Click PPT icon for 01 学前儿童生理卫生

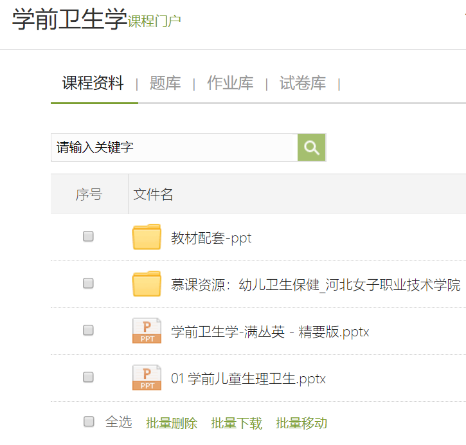pyautogui.click(x=147, y=378)
